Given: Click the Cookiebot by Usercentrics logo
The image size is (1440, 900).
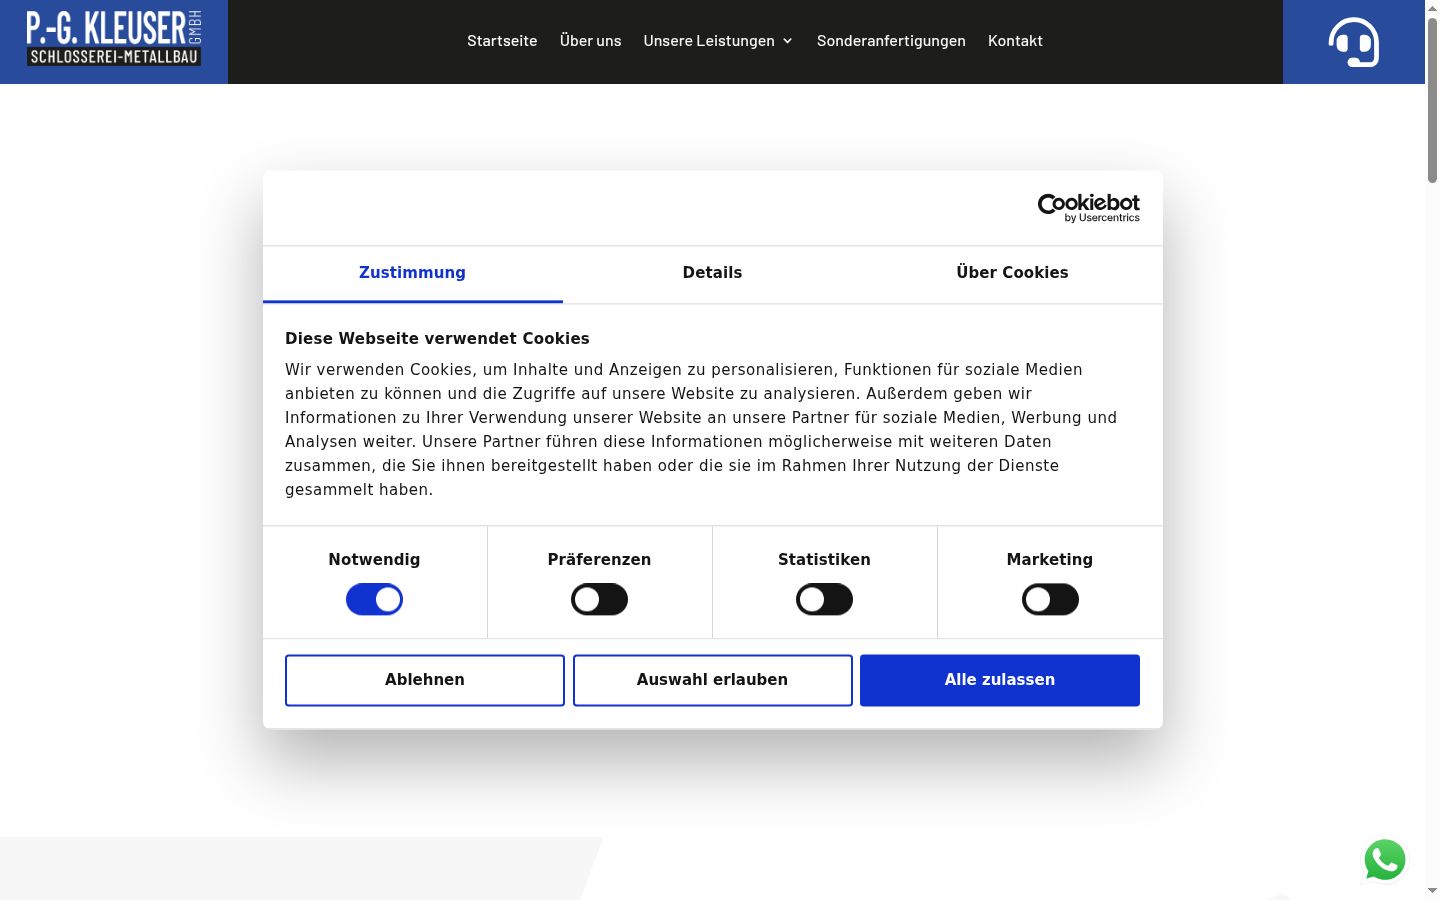Looking at the screenshot, I should pyautogui.click(x=1088, y=208).
